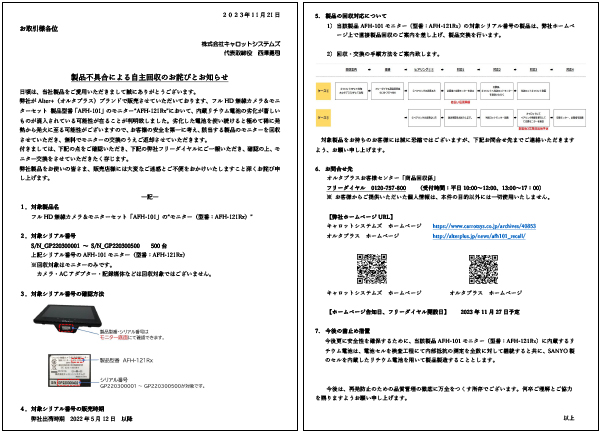The height and width of the screenshot is (436, 600).
Task: Click the black monitor product photo
Action: point(67,317)
